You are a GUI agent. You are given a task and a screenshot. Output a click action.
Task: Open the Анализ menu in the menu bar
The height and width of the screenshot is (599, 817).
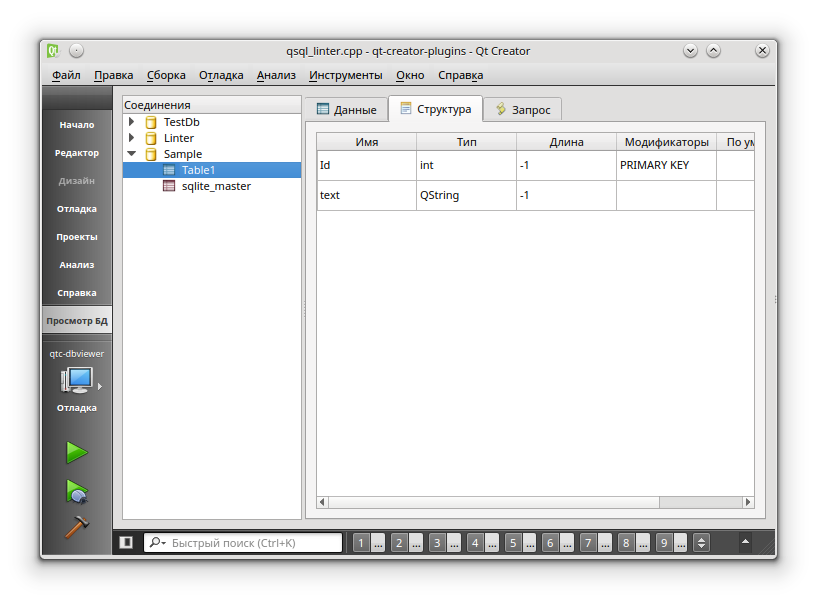click(276, 75)
